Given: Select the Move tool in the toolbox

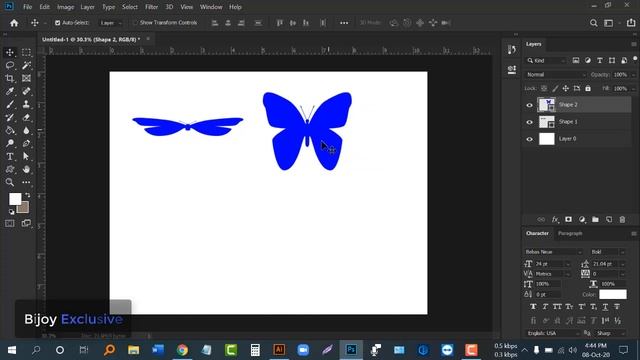Looking at the screenshot, I should [x=10, y=52].
